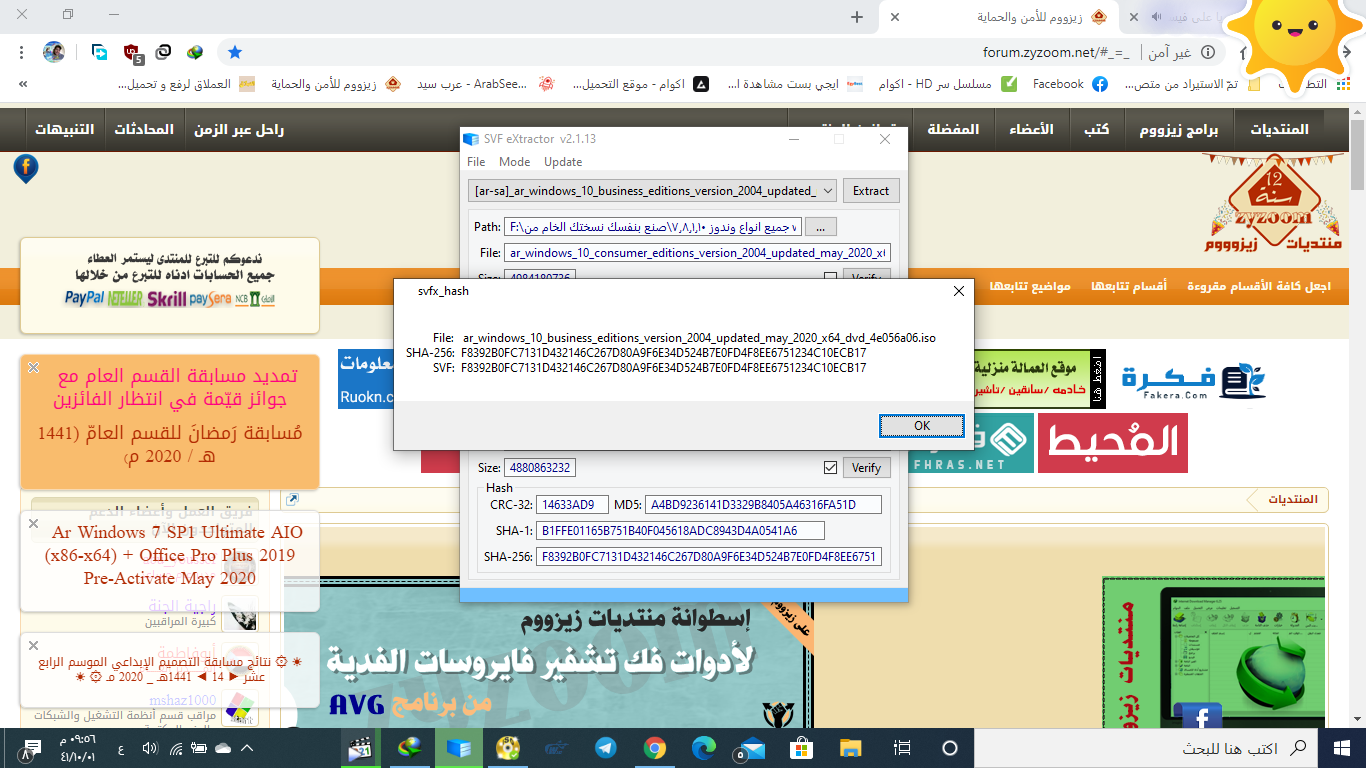
Task: Click the consumer editions File field
Action: (x=698, y=253)
